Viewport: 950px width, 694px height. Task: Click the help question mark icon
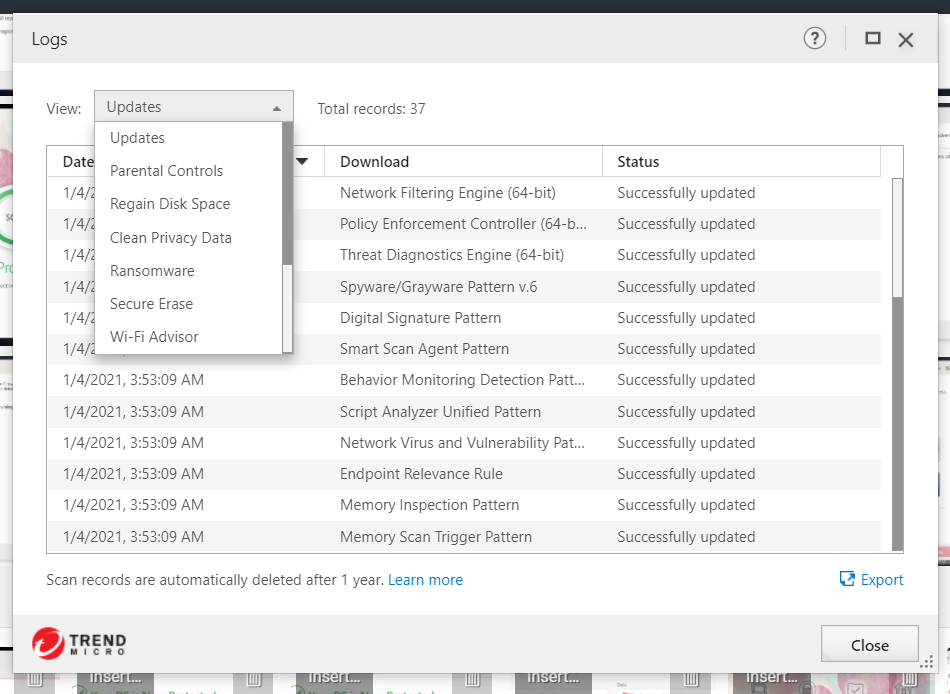pyautogui.click(x=815, y=39)
